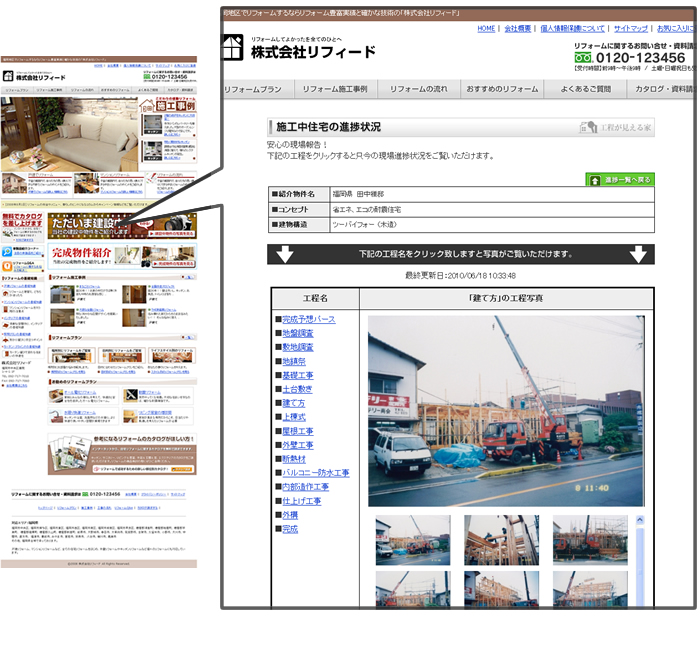
Task: Select the よくあるご質問 menu tab
Action: [x=585, y=89]
